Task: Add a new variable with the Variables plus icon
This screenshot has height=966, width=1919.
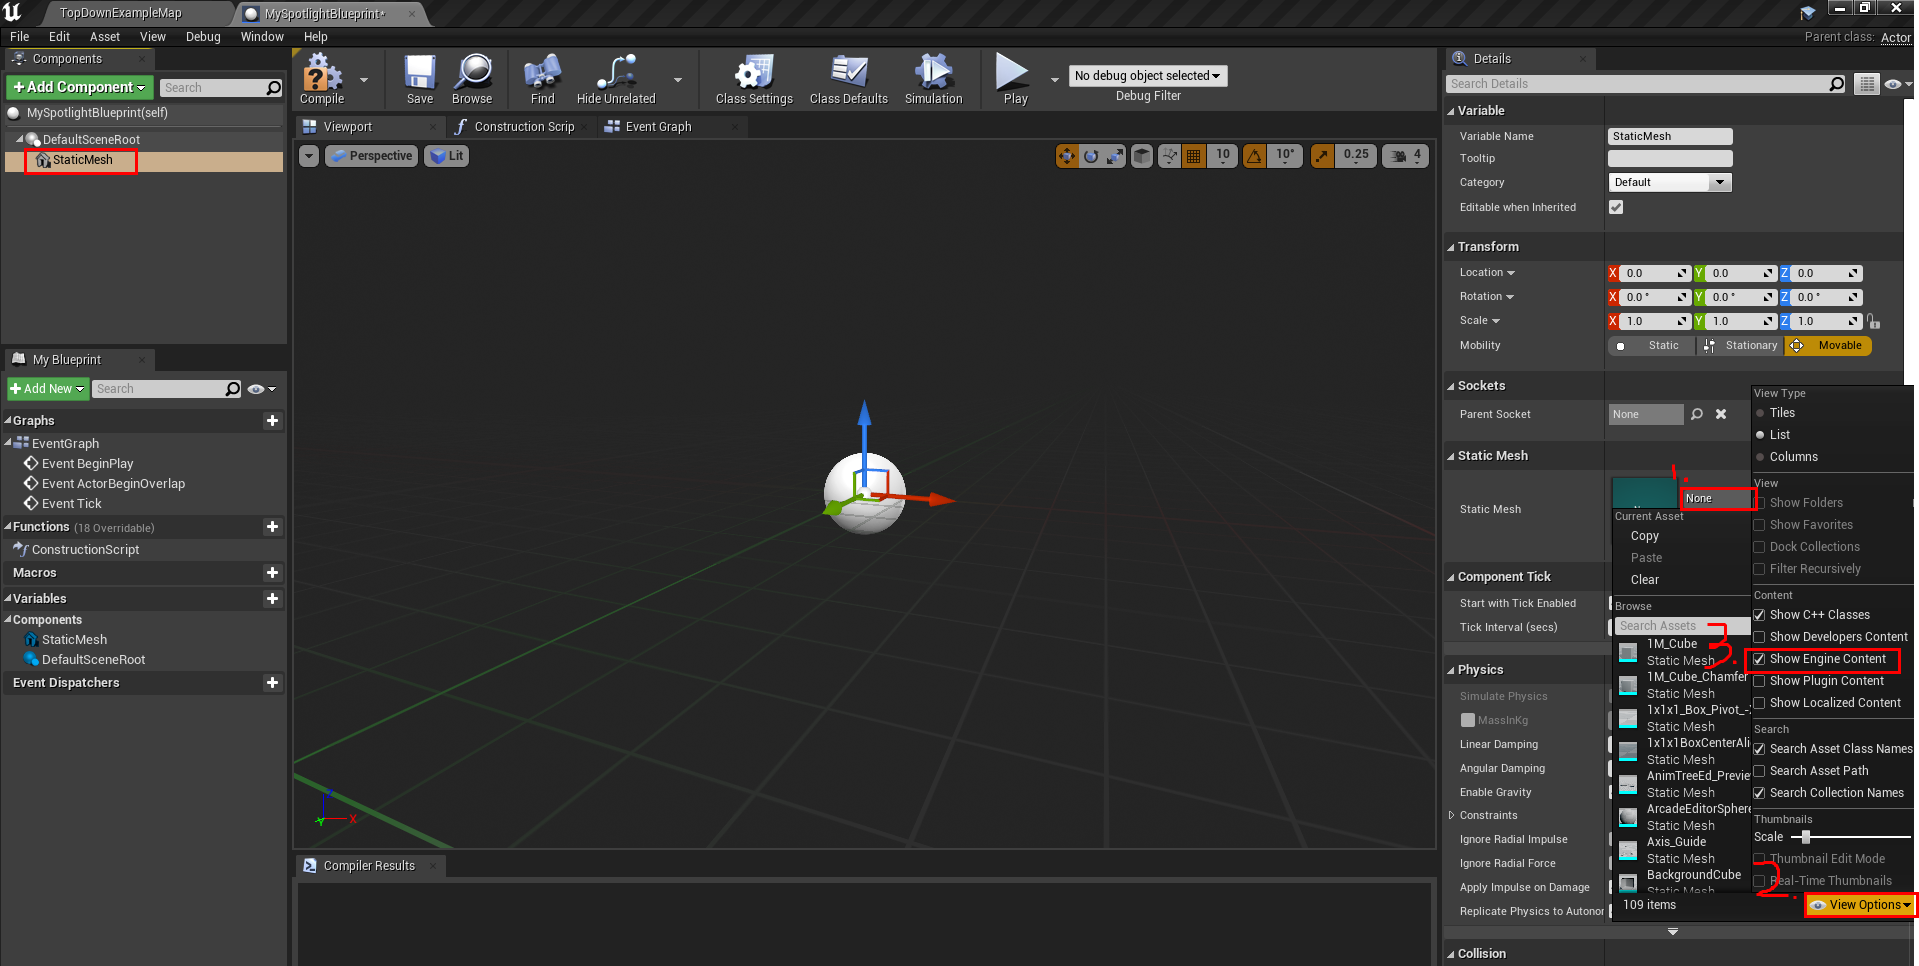Action: tap(272, 599)
